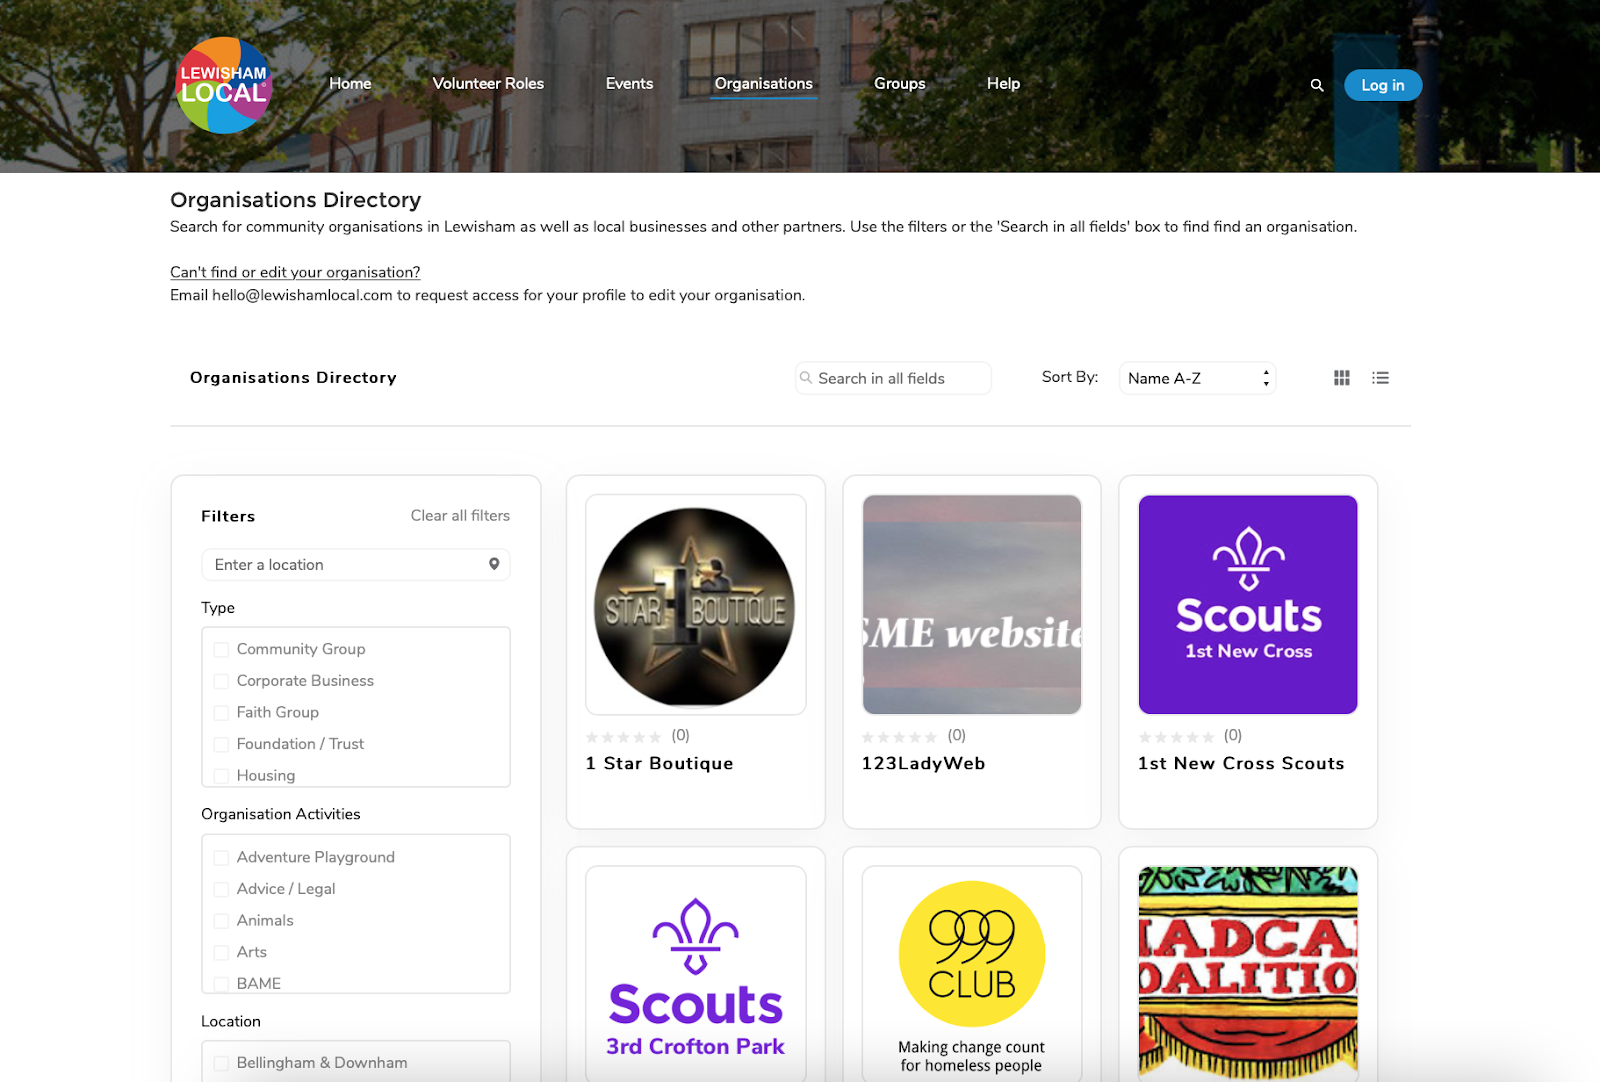
Task: Tick the Corporate Business checkbox
Action: point(221,682)
